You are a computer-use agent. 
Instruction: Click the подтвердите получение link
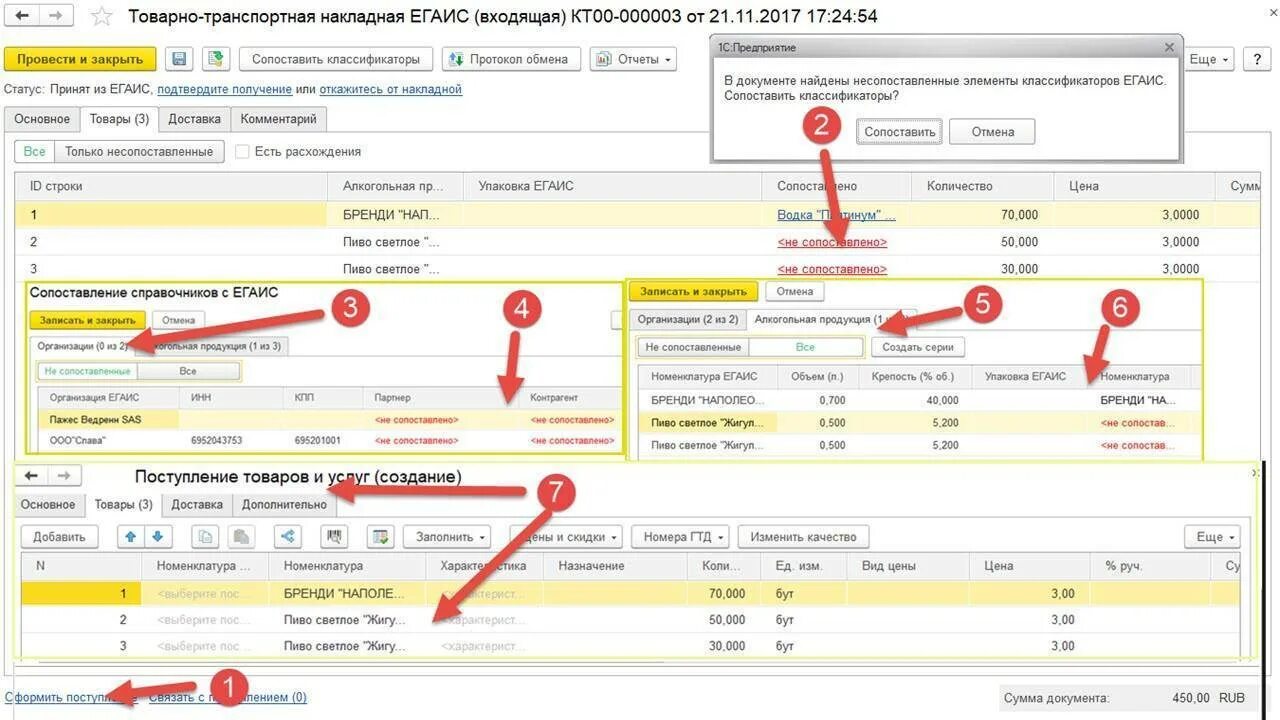click(224, 89)
